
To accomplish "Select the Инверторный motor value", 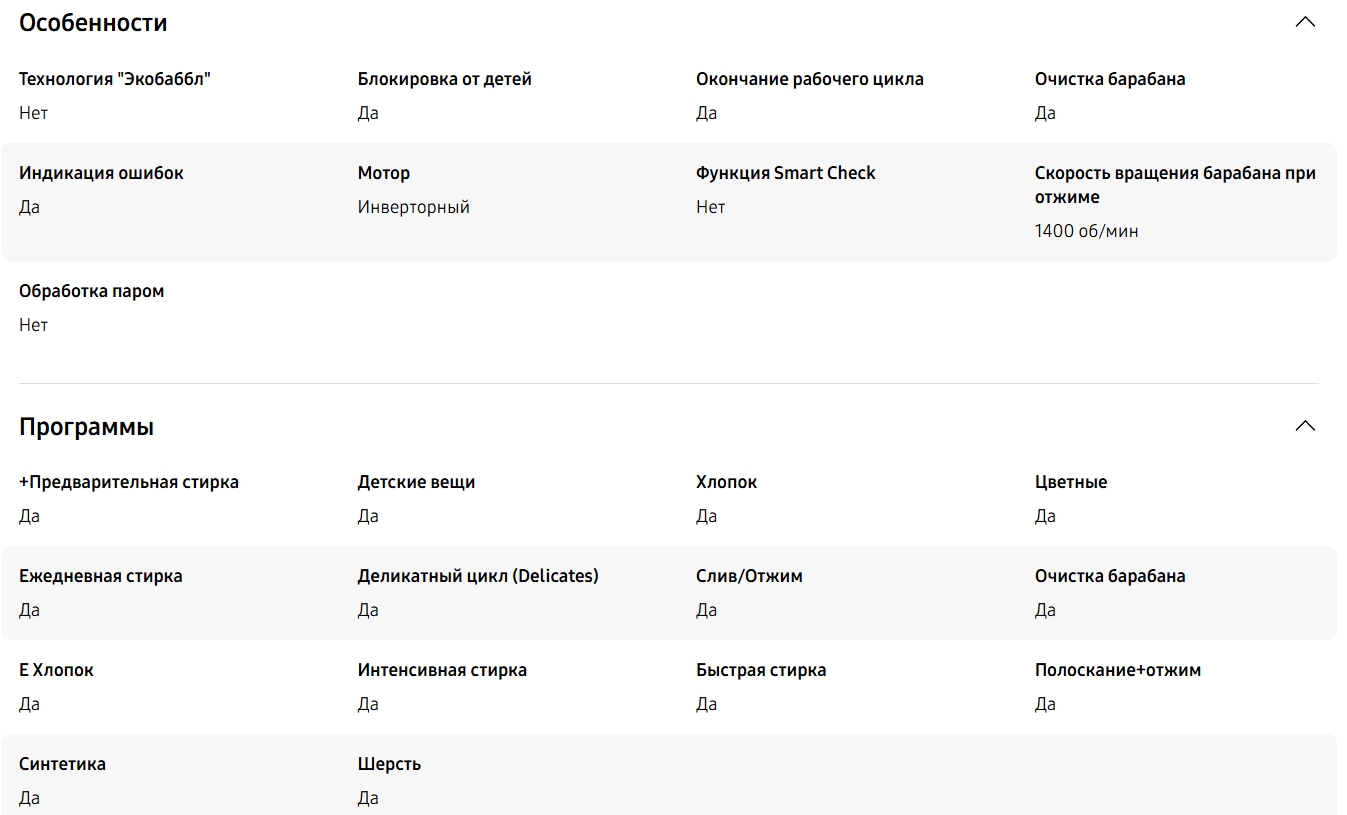I will point(414,207).
